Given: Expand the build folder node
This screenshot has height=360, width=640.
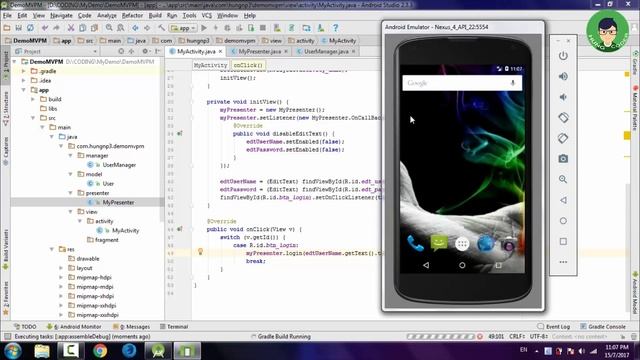Looking at the screenshot, I should tap(33, 99).
